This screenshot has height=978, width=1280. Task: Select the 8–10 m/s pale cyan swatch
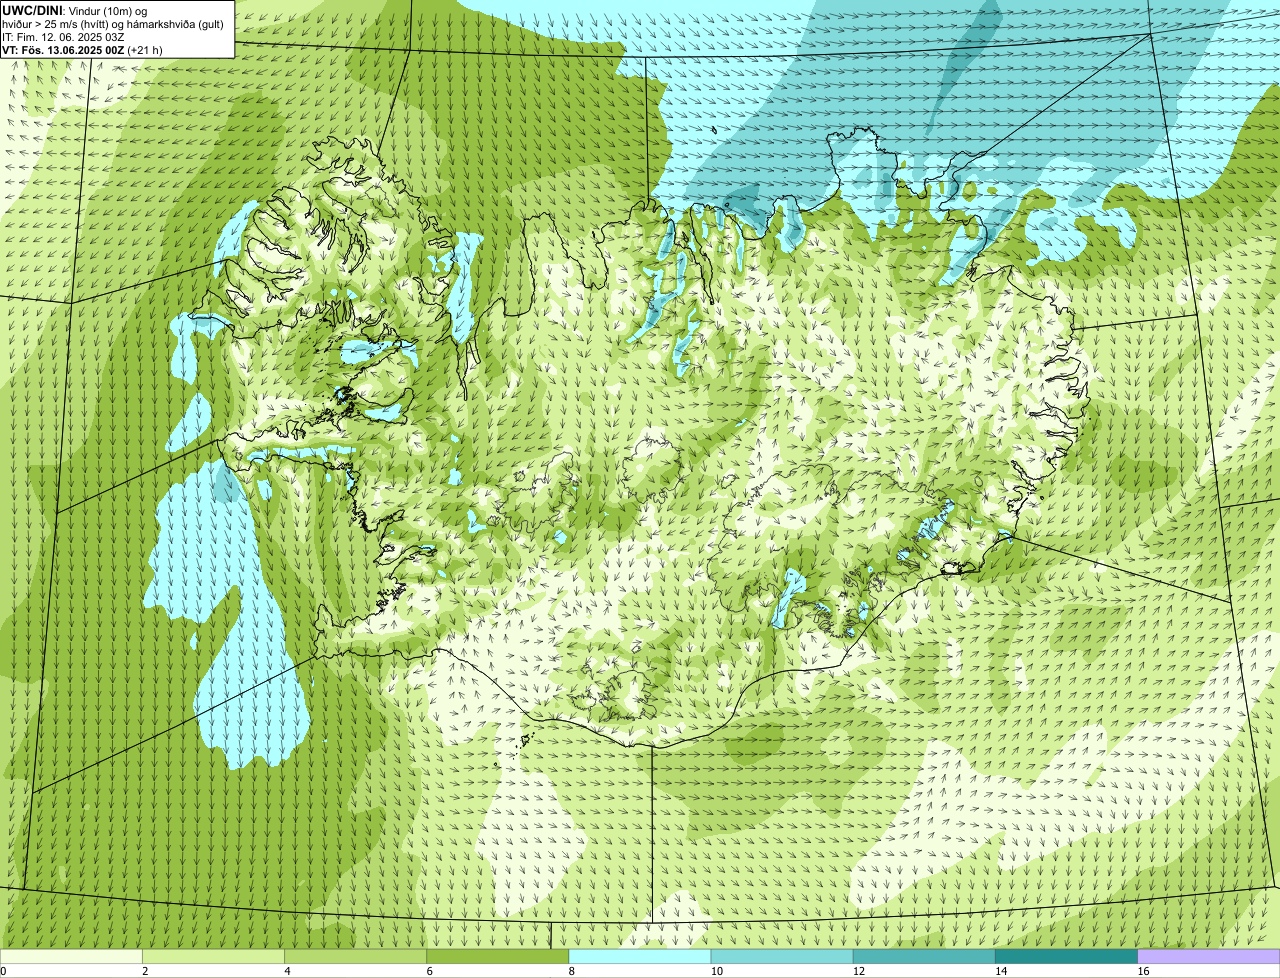[640, 957]
